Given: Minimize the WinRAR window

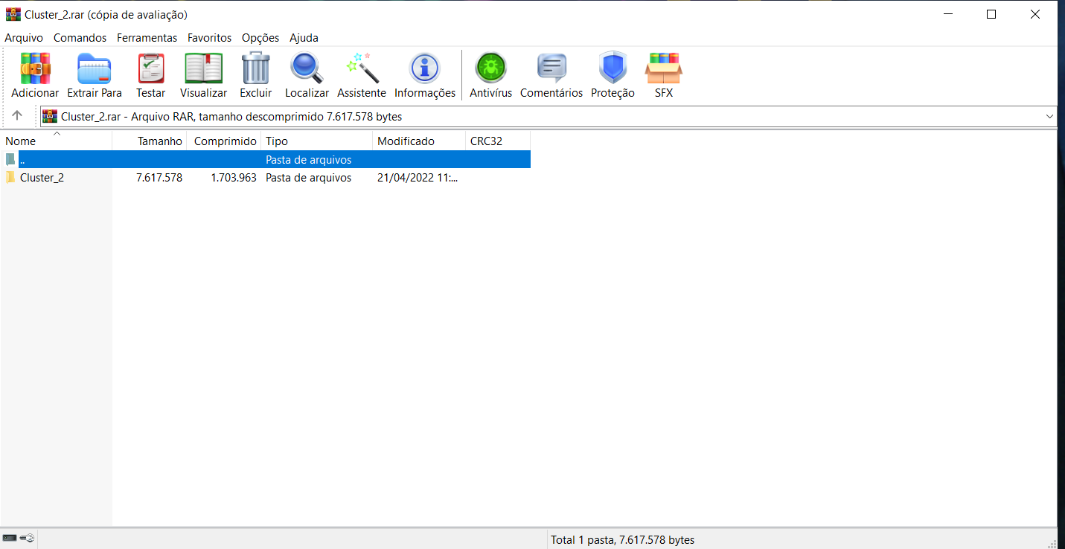Looking at the screenshot, I should point(948,14).
